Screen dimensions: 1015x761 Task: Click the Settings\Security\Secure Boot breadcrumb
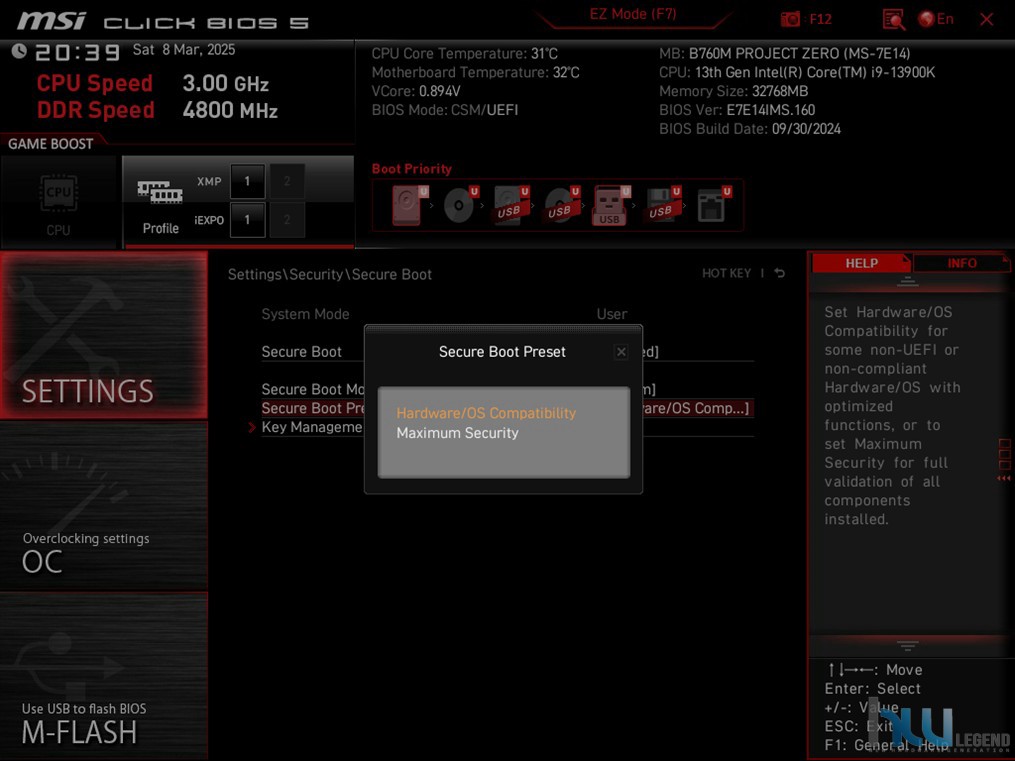329,274
